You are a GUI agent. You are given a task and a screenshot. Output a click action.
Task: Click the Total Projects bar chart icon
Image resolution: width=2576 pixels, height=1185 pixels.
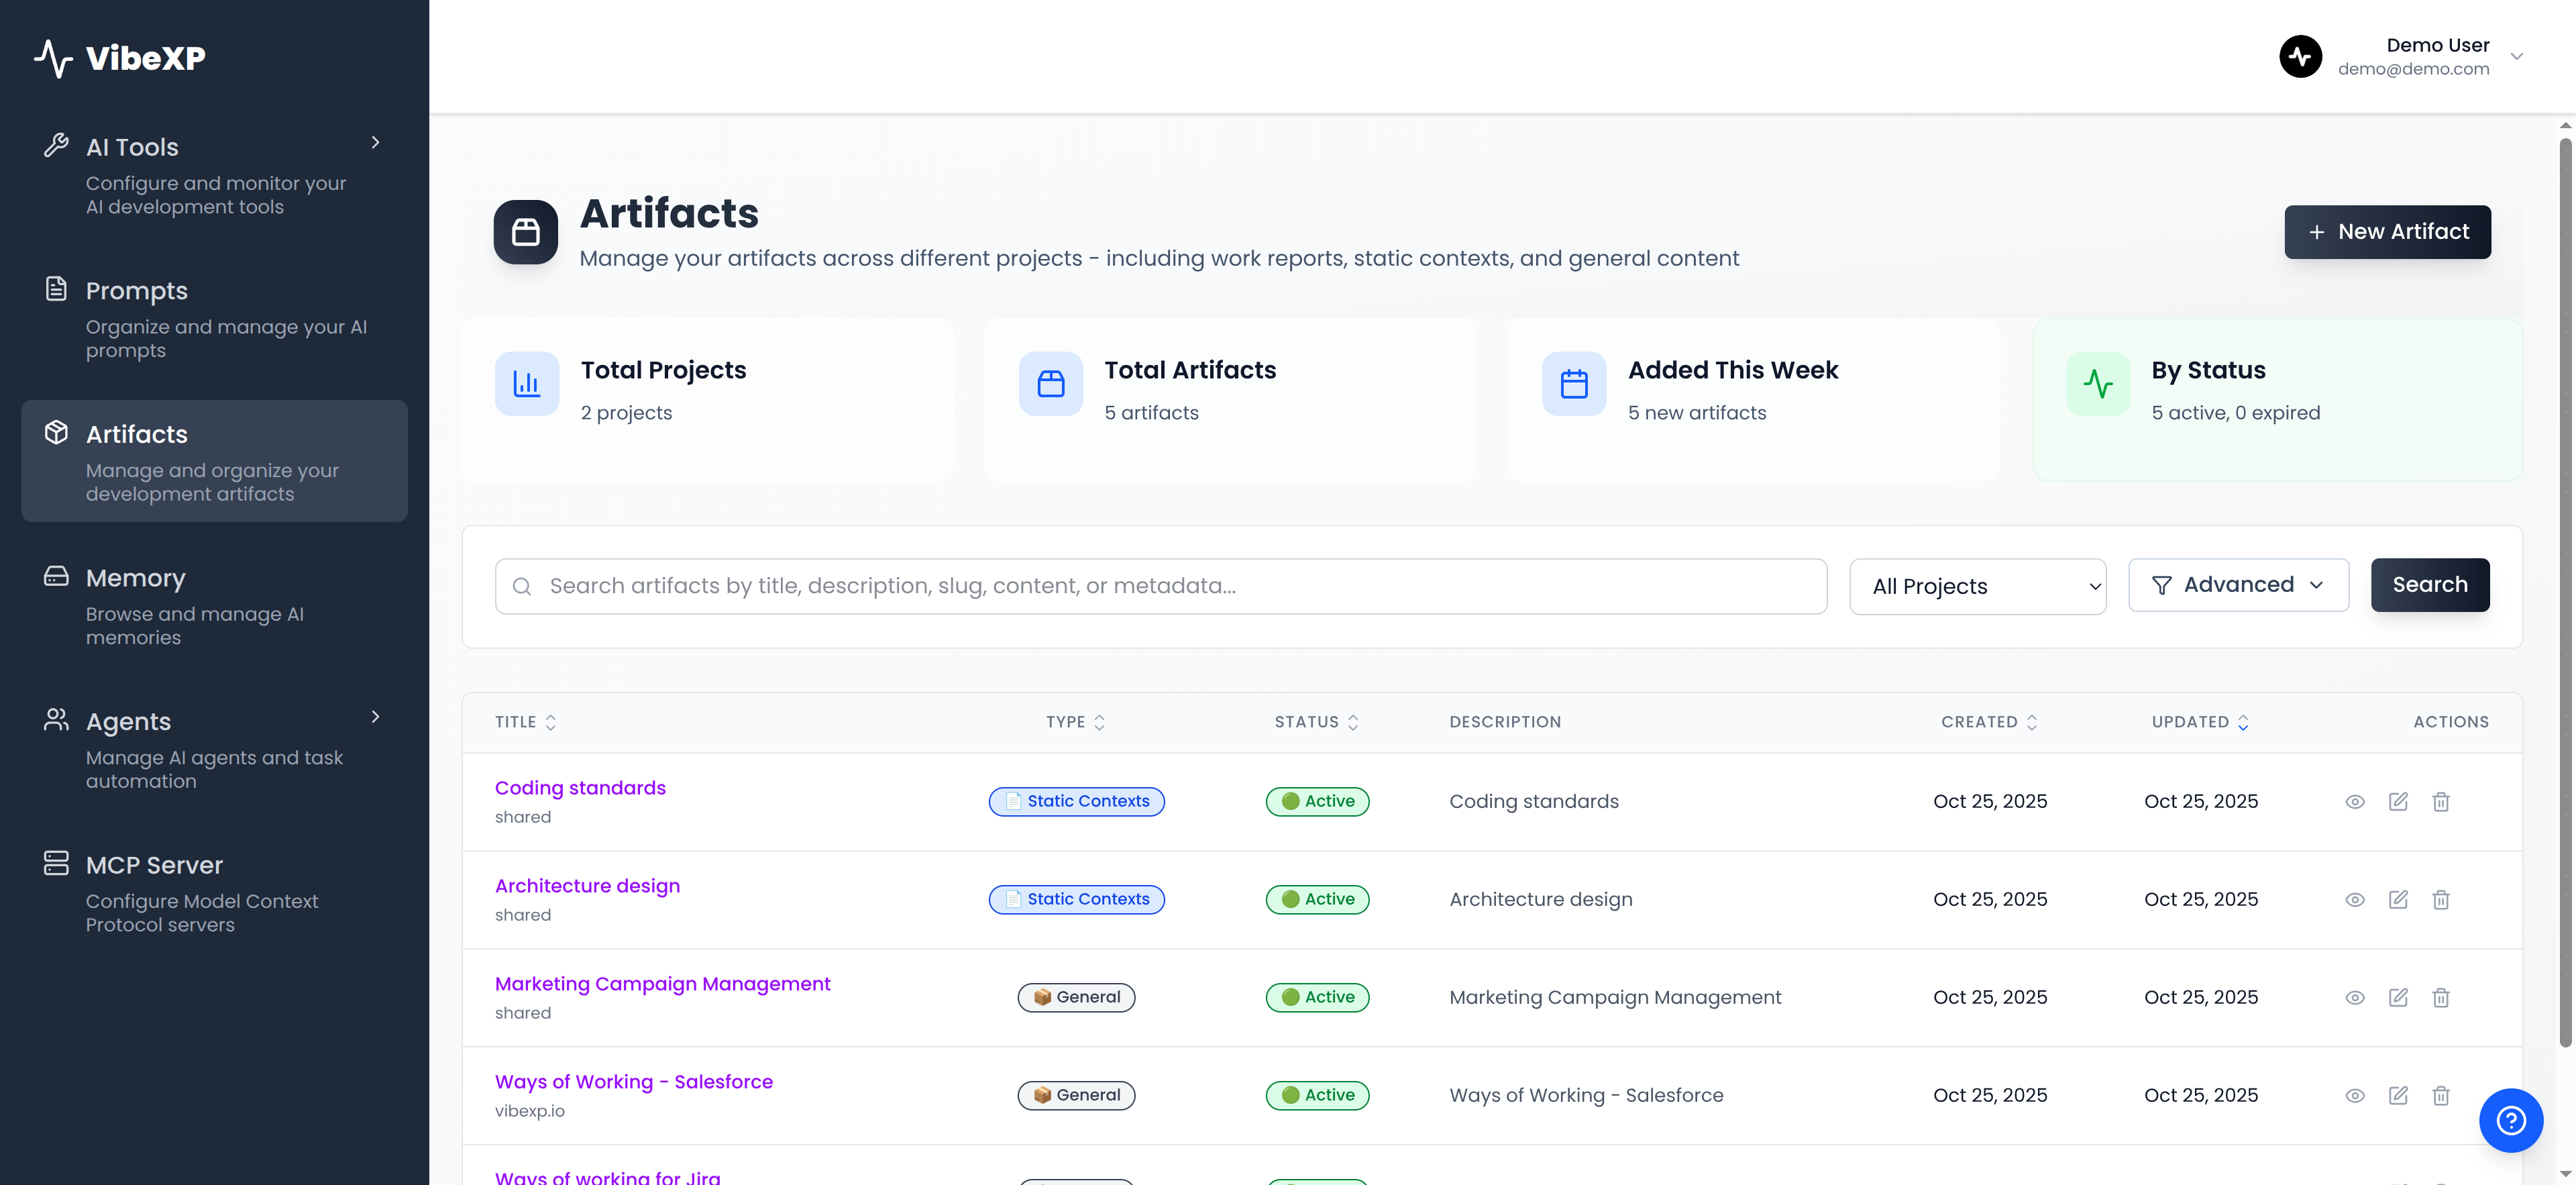[527, 383]
